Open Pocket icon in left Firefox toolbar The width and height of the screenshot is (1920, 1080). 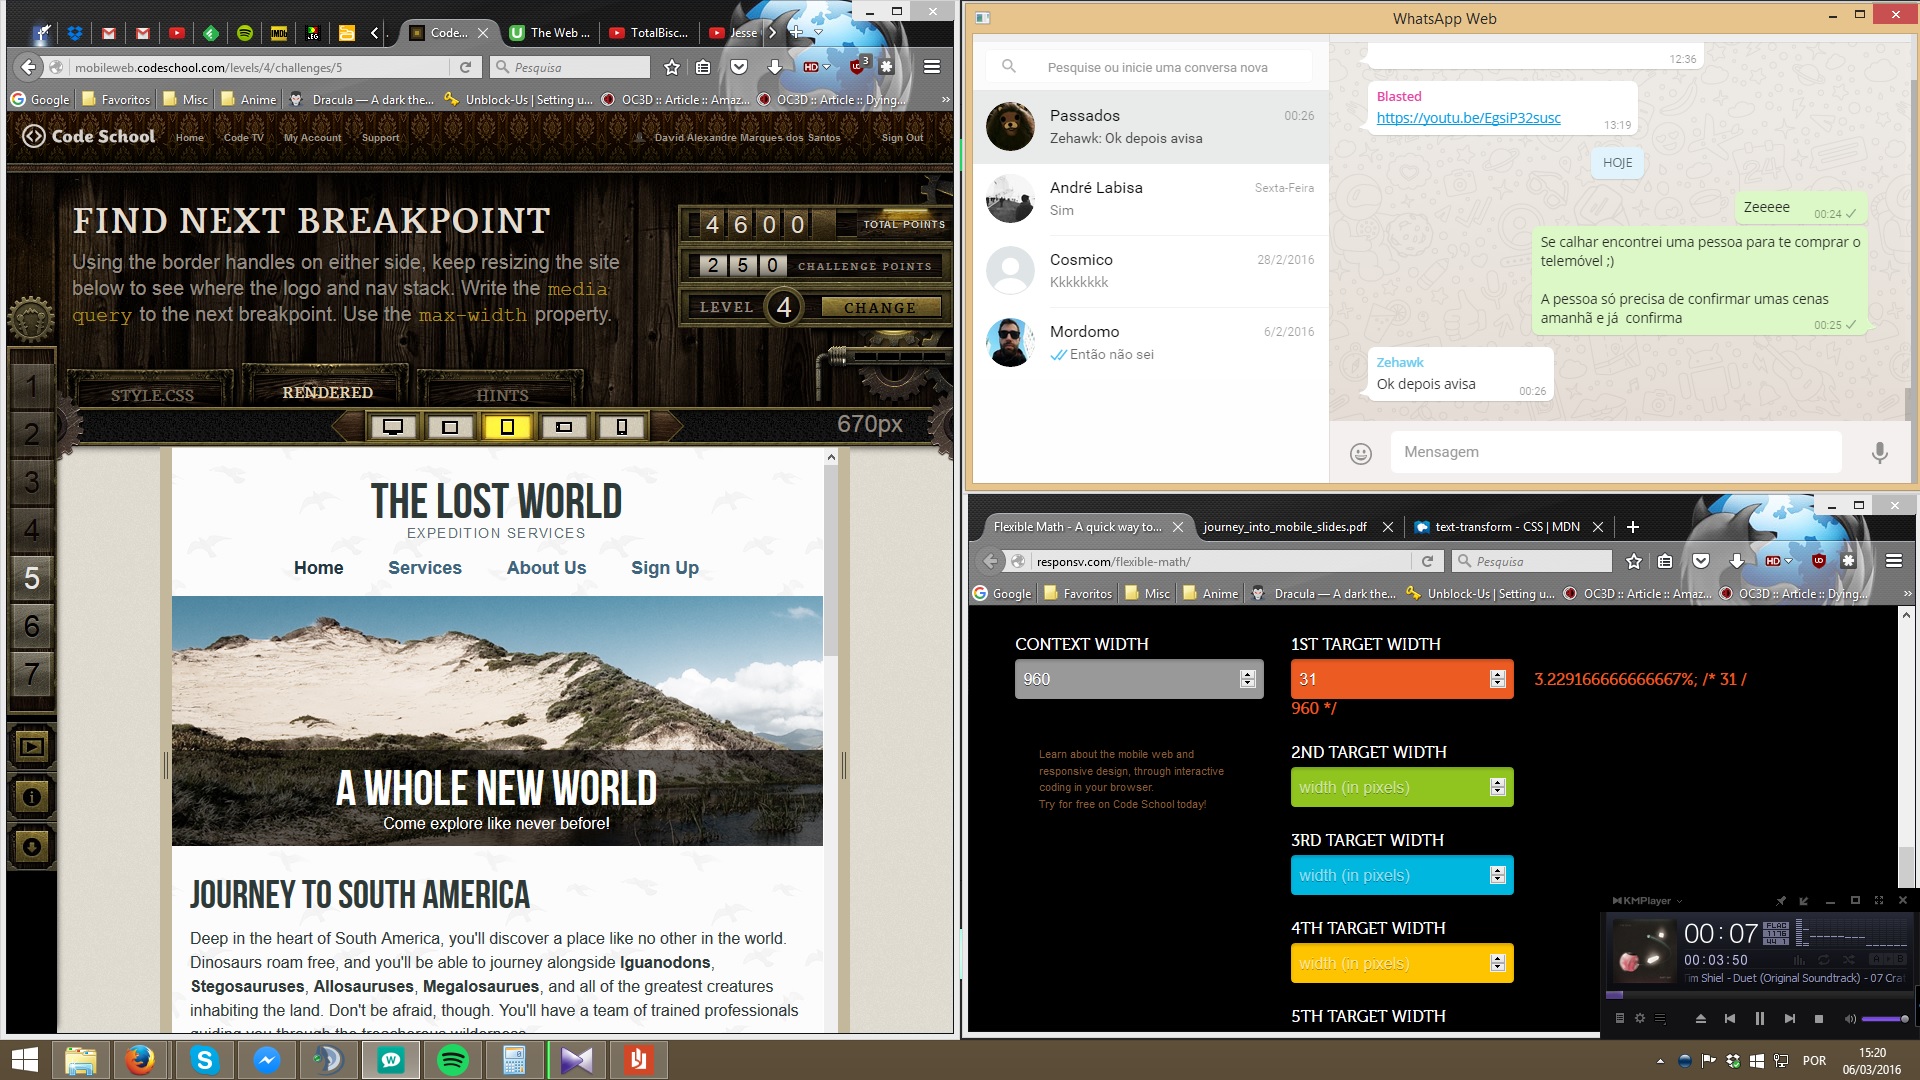[739, 67]
